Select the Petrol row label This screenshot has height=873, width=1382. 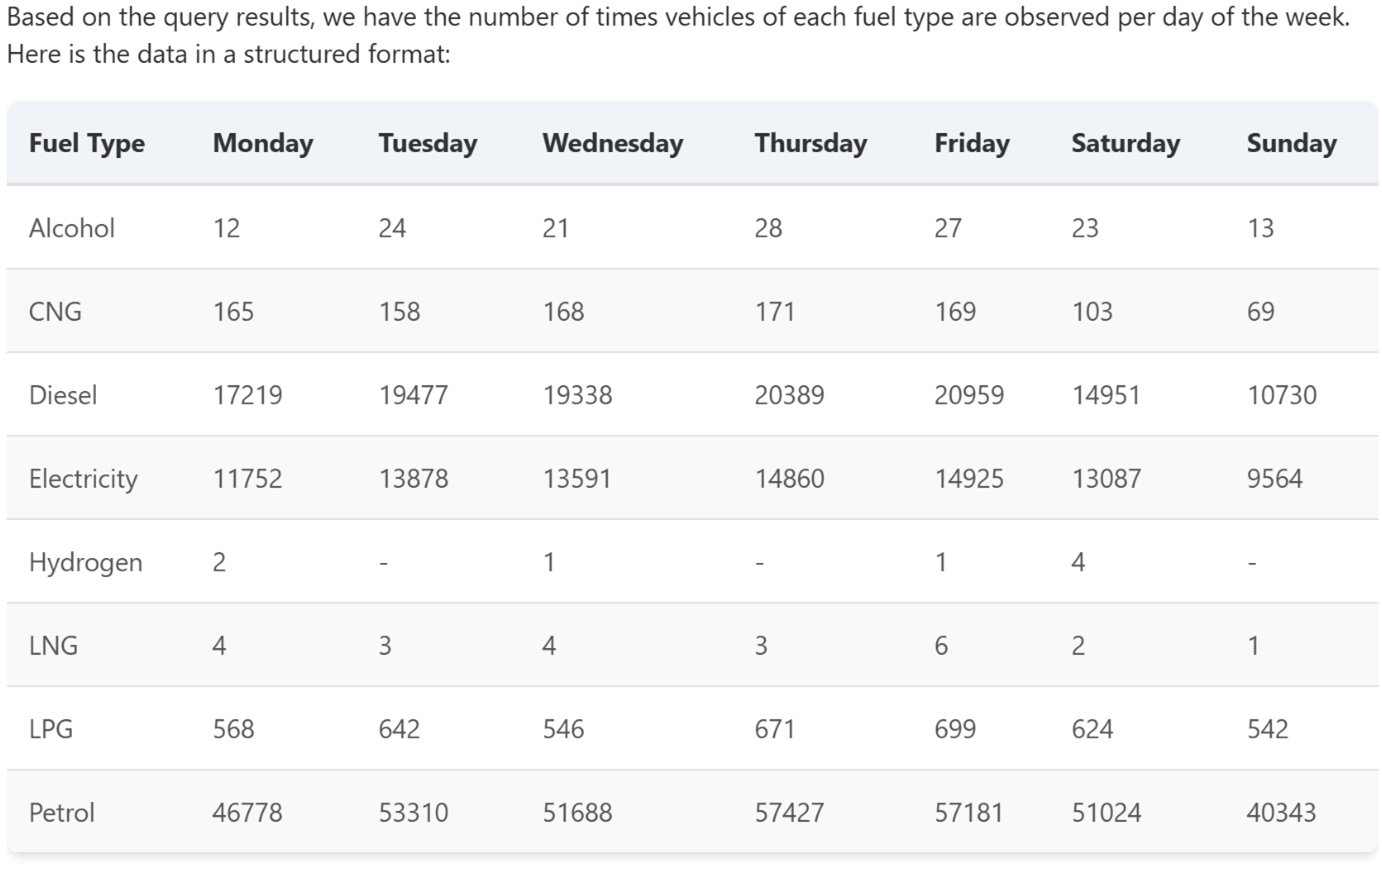(x=61, y=812)
